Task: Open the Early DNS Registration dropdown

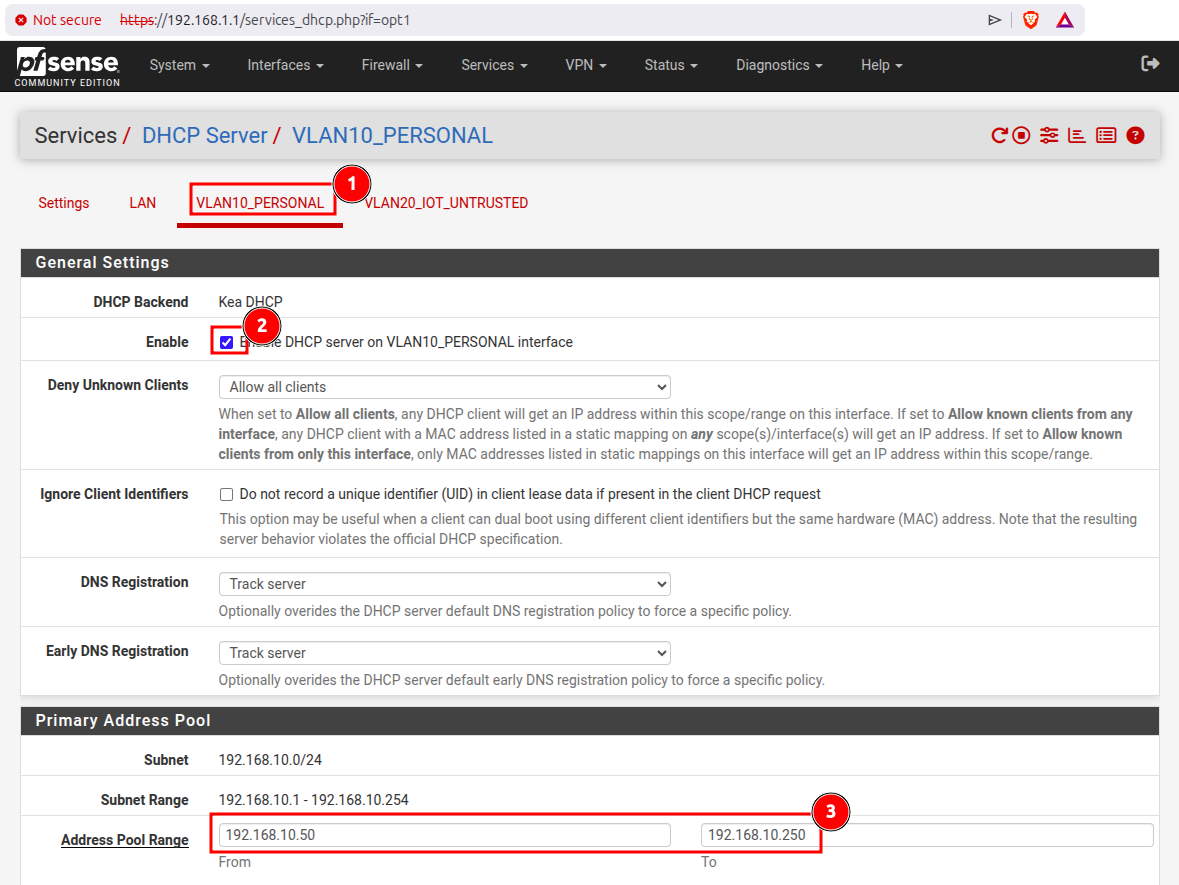Action: point(444,653)
